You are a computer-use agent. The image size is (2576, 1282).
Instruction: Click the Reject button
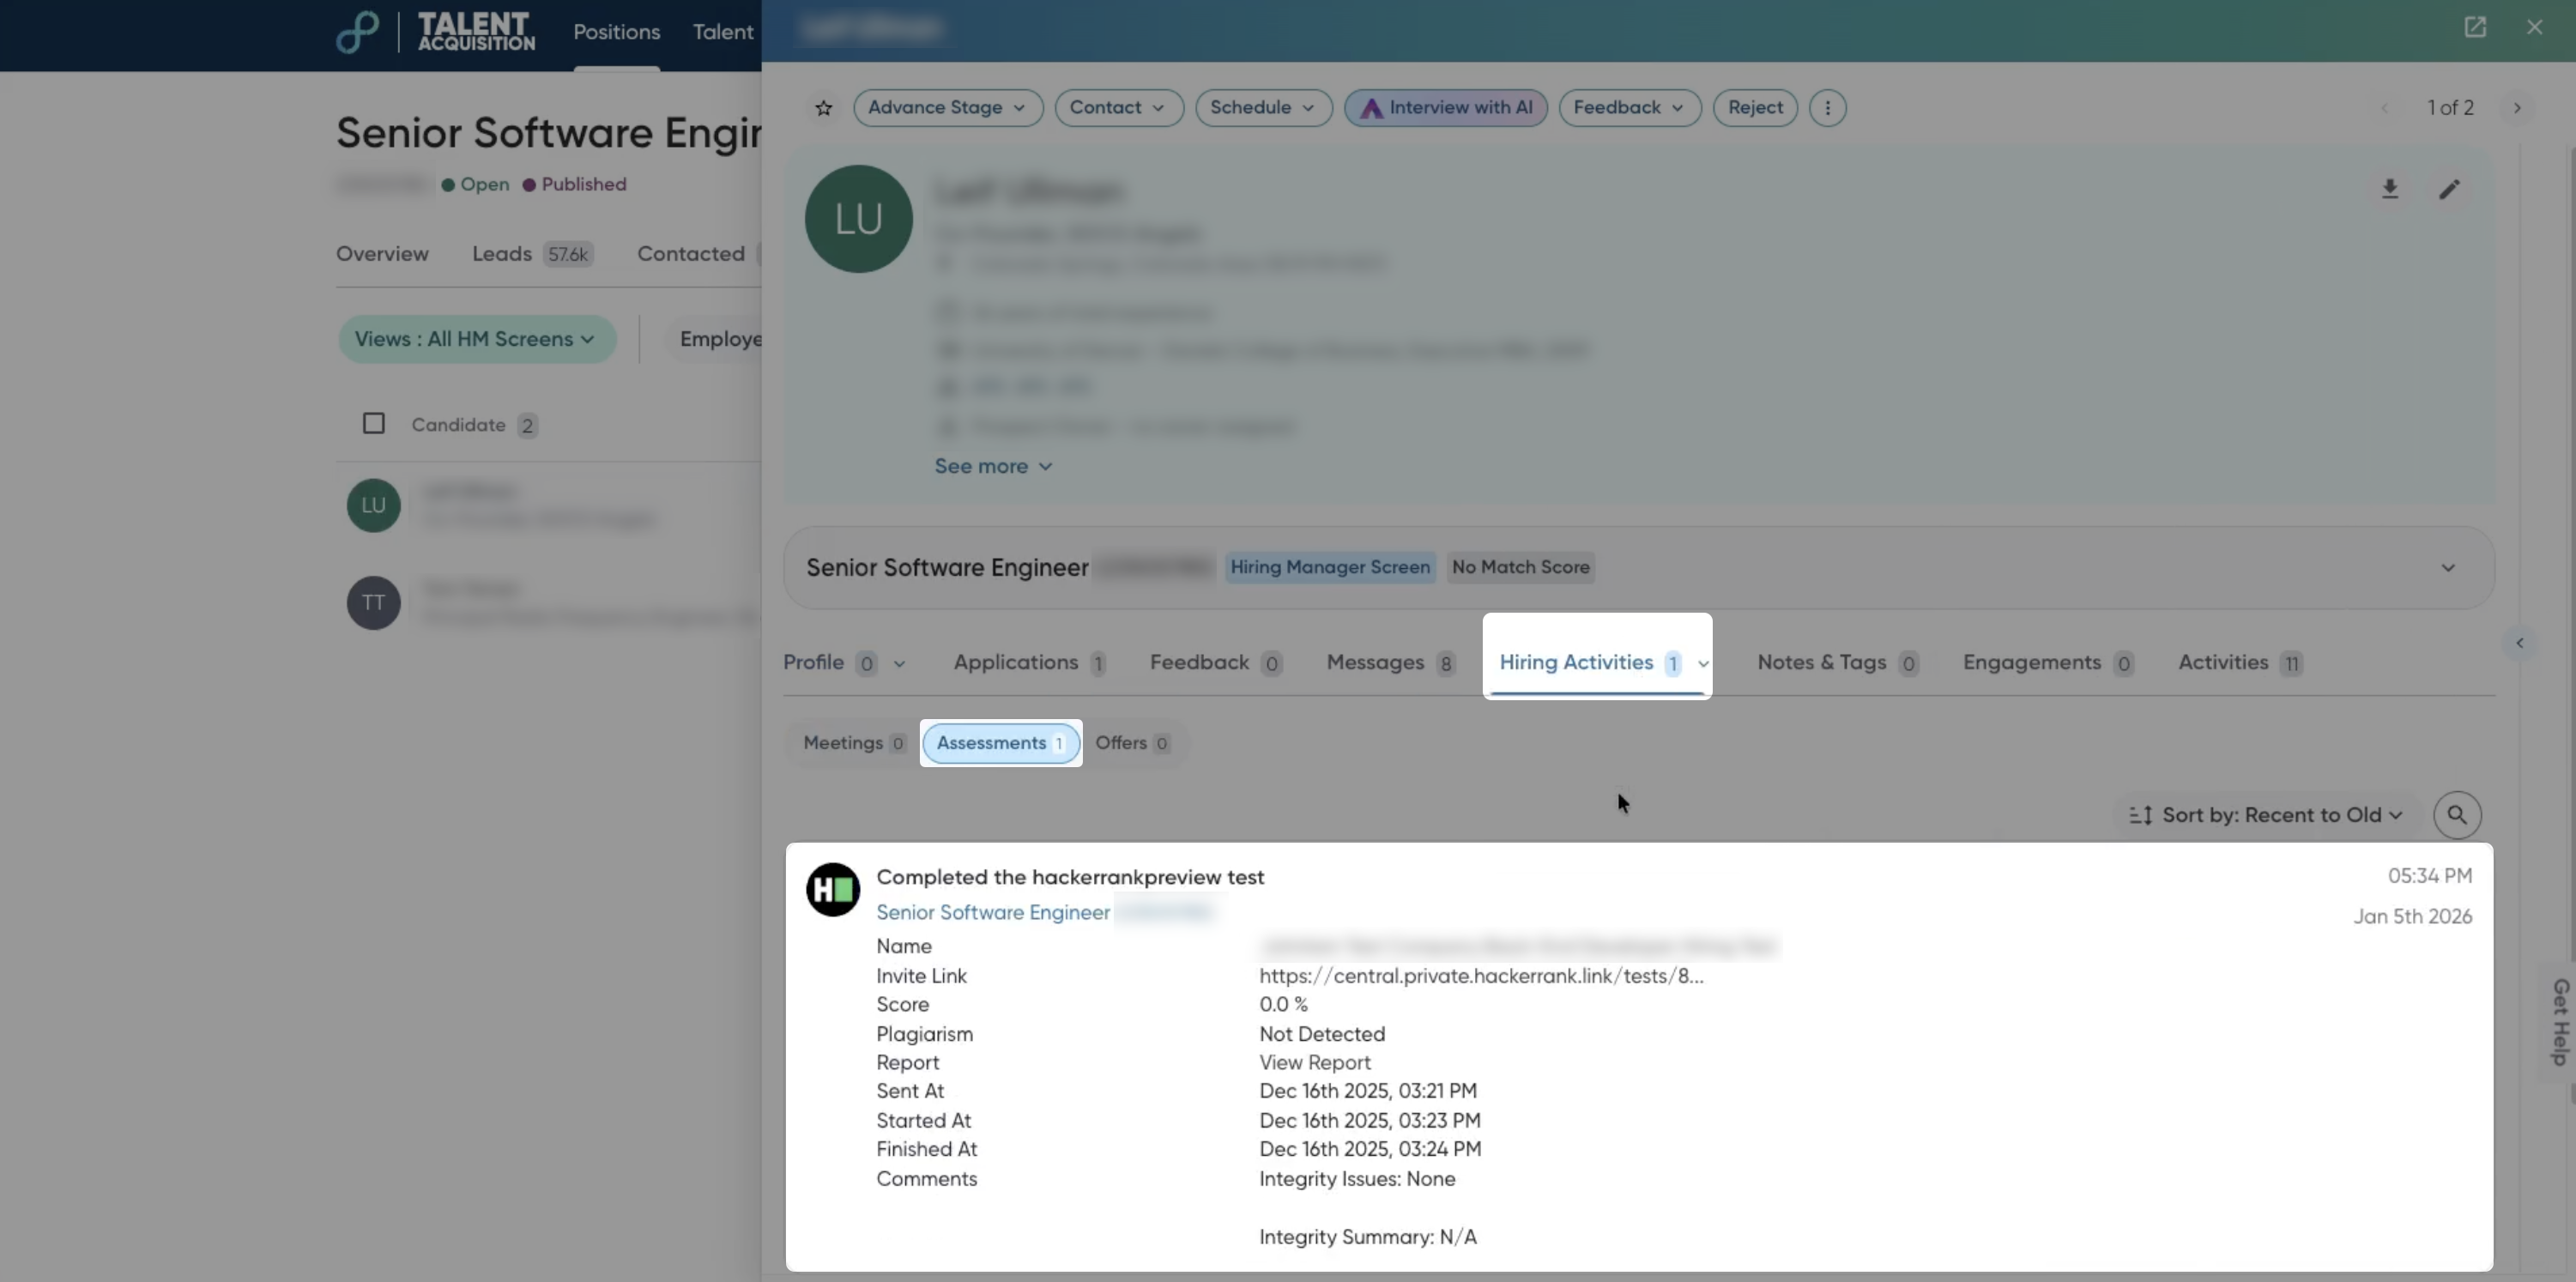[1754, 108]
